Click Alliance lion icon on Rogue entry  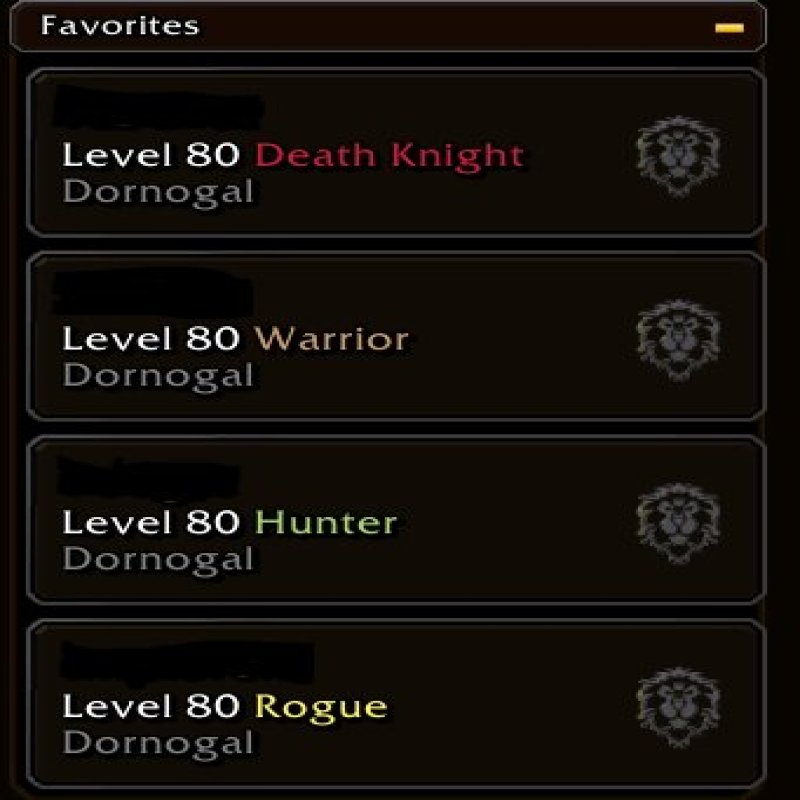click(x=678, y=707)
